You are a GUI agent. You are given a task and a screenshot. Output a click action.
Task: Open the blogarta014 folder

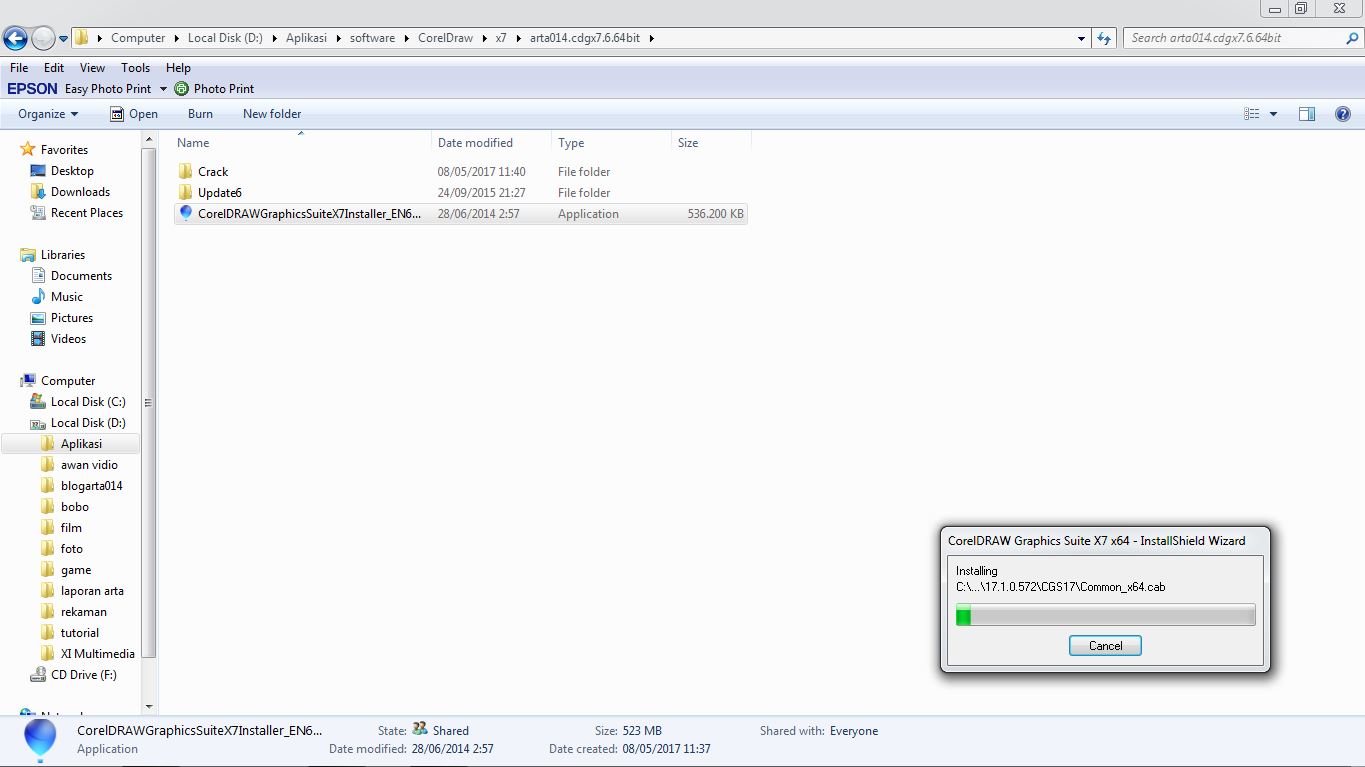[x=91, y=486]
